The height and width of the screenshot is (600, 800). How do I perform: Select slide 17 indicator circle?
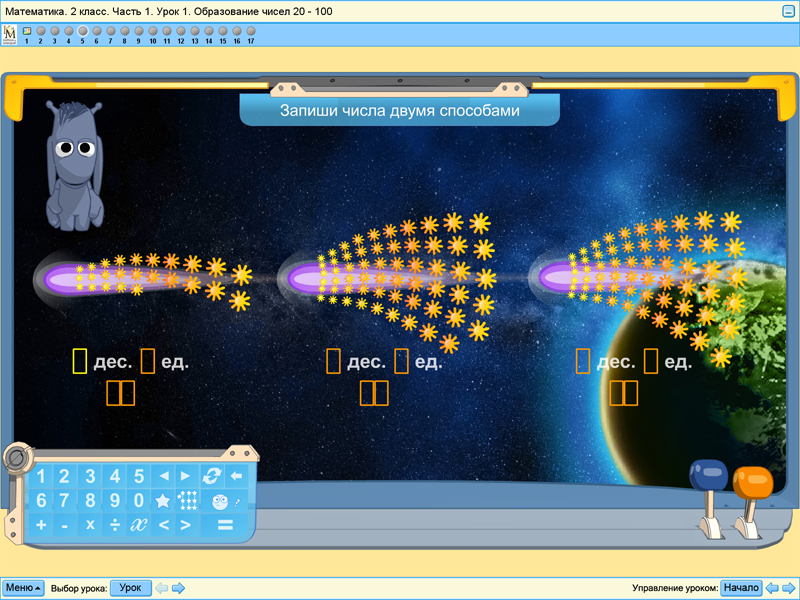coord(251,31)
